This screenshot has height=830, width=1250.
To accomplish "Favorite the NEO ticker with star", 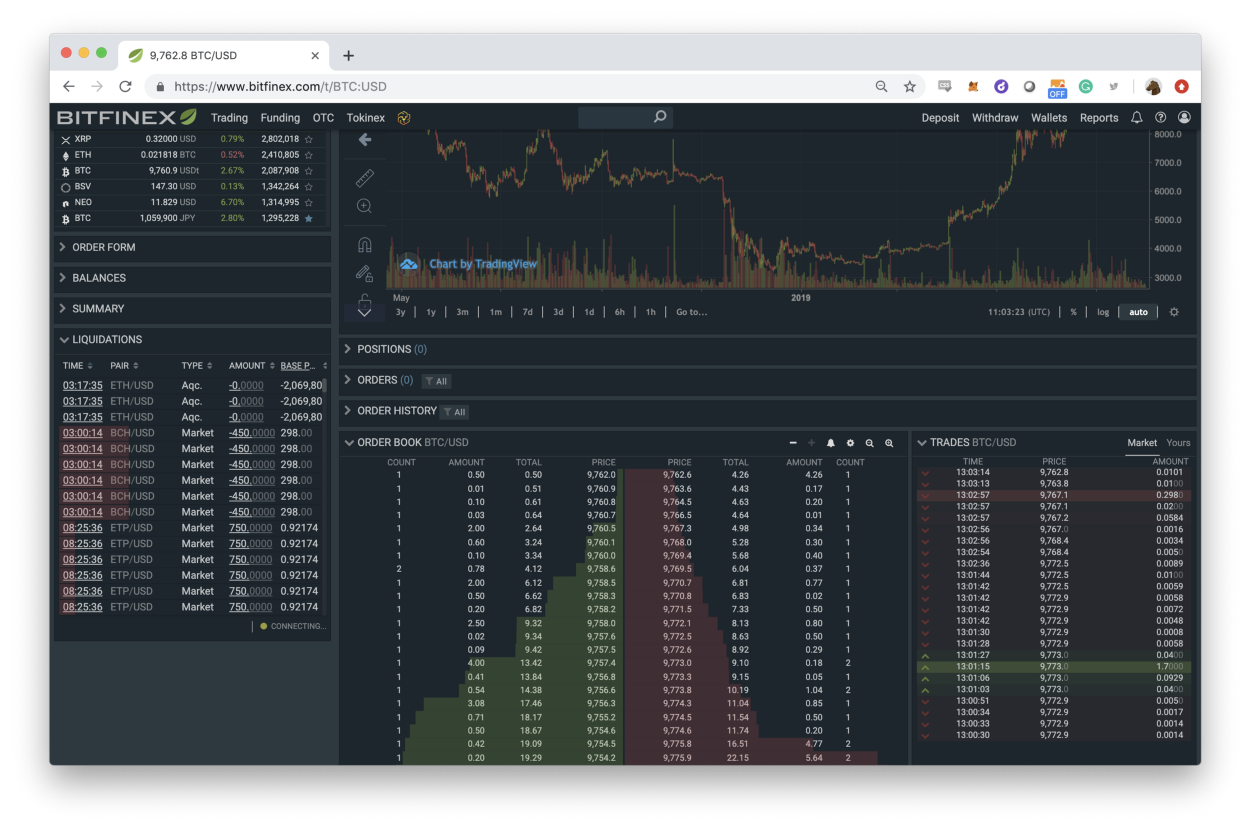I will point(309,203).
